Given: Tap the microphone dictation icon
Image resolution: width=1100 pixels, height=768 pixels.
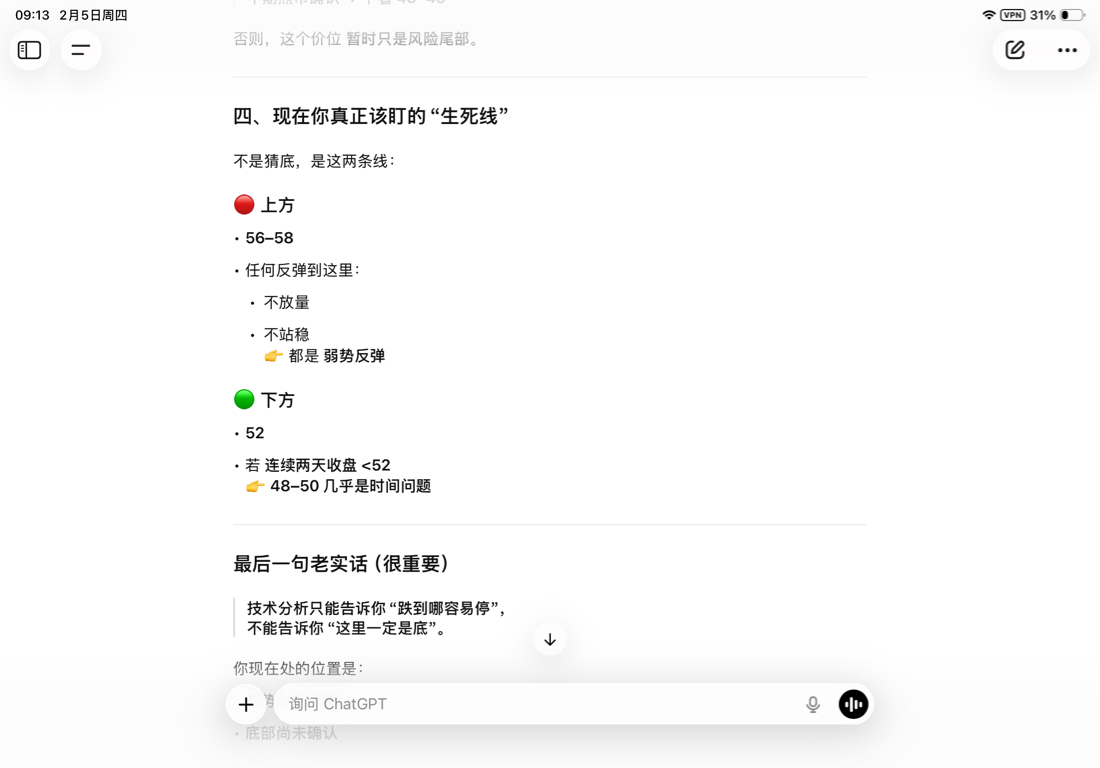Looking at the screenshot, I should [813, 705].
